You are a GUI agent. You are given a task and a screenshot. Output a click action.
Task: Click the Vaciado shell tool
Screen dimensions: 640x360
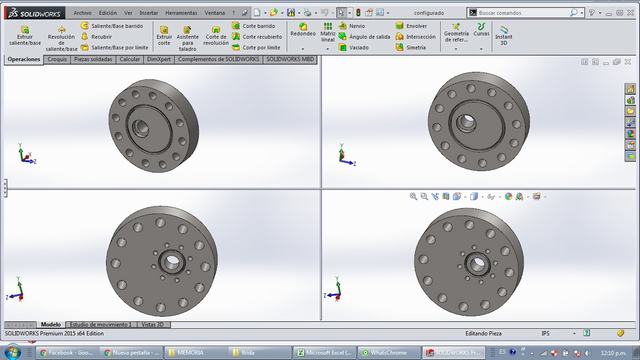tap(353, 47)
